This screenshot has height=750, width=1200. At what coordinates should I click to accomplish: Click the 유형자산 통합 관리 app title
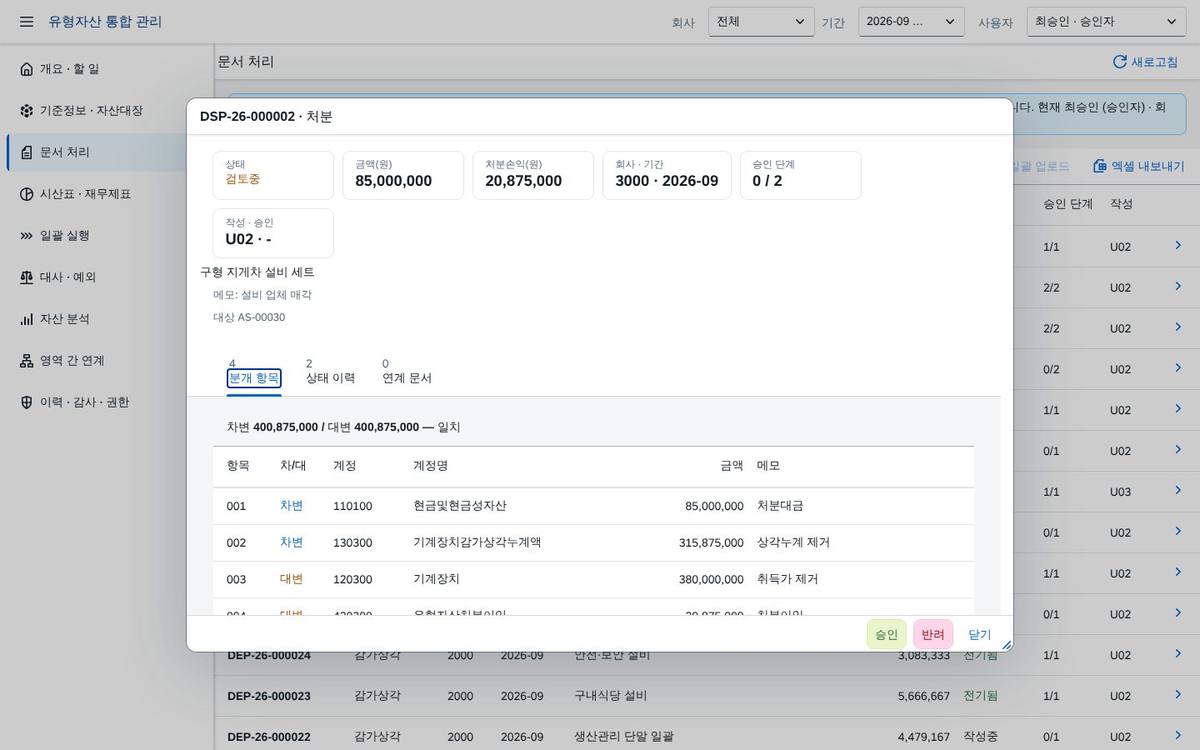105,22
